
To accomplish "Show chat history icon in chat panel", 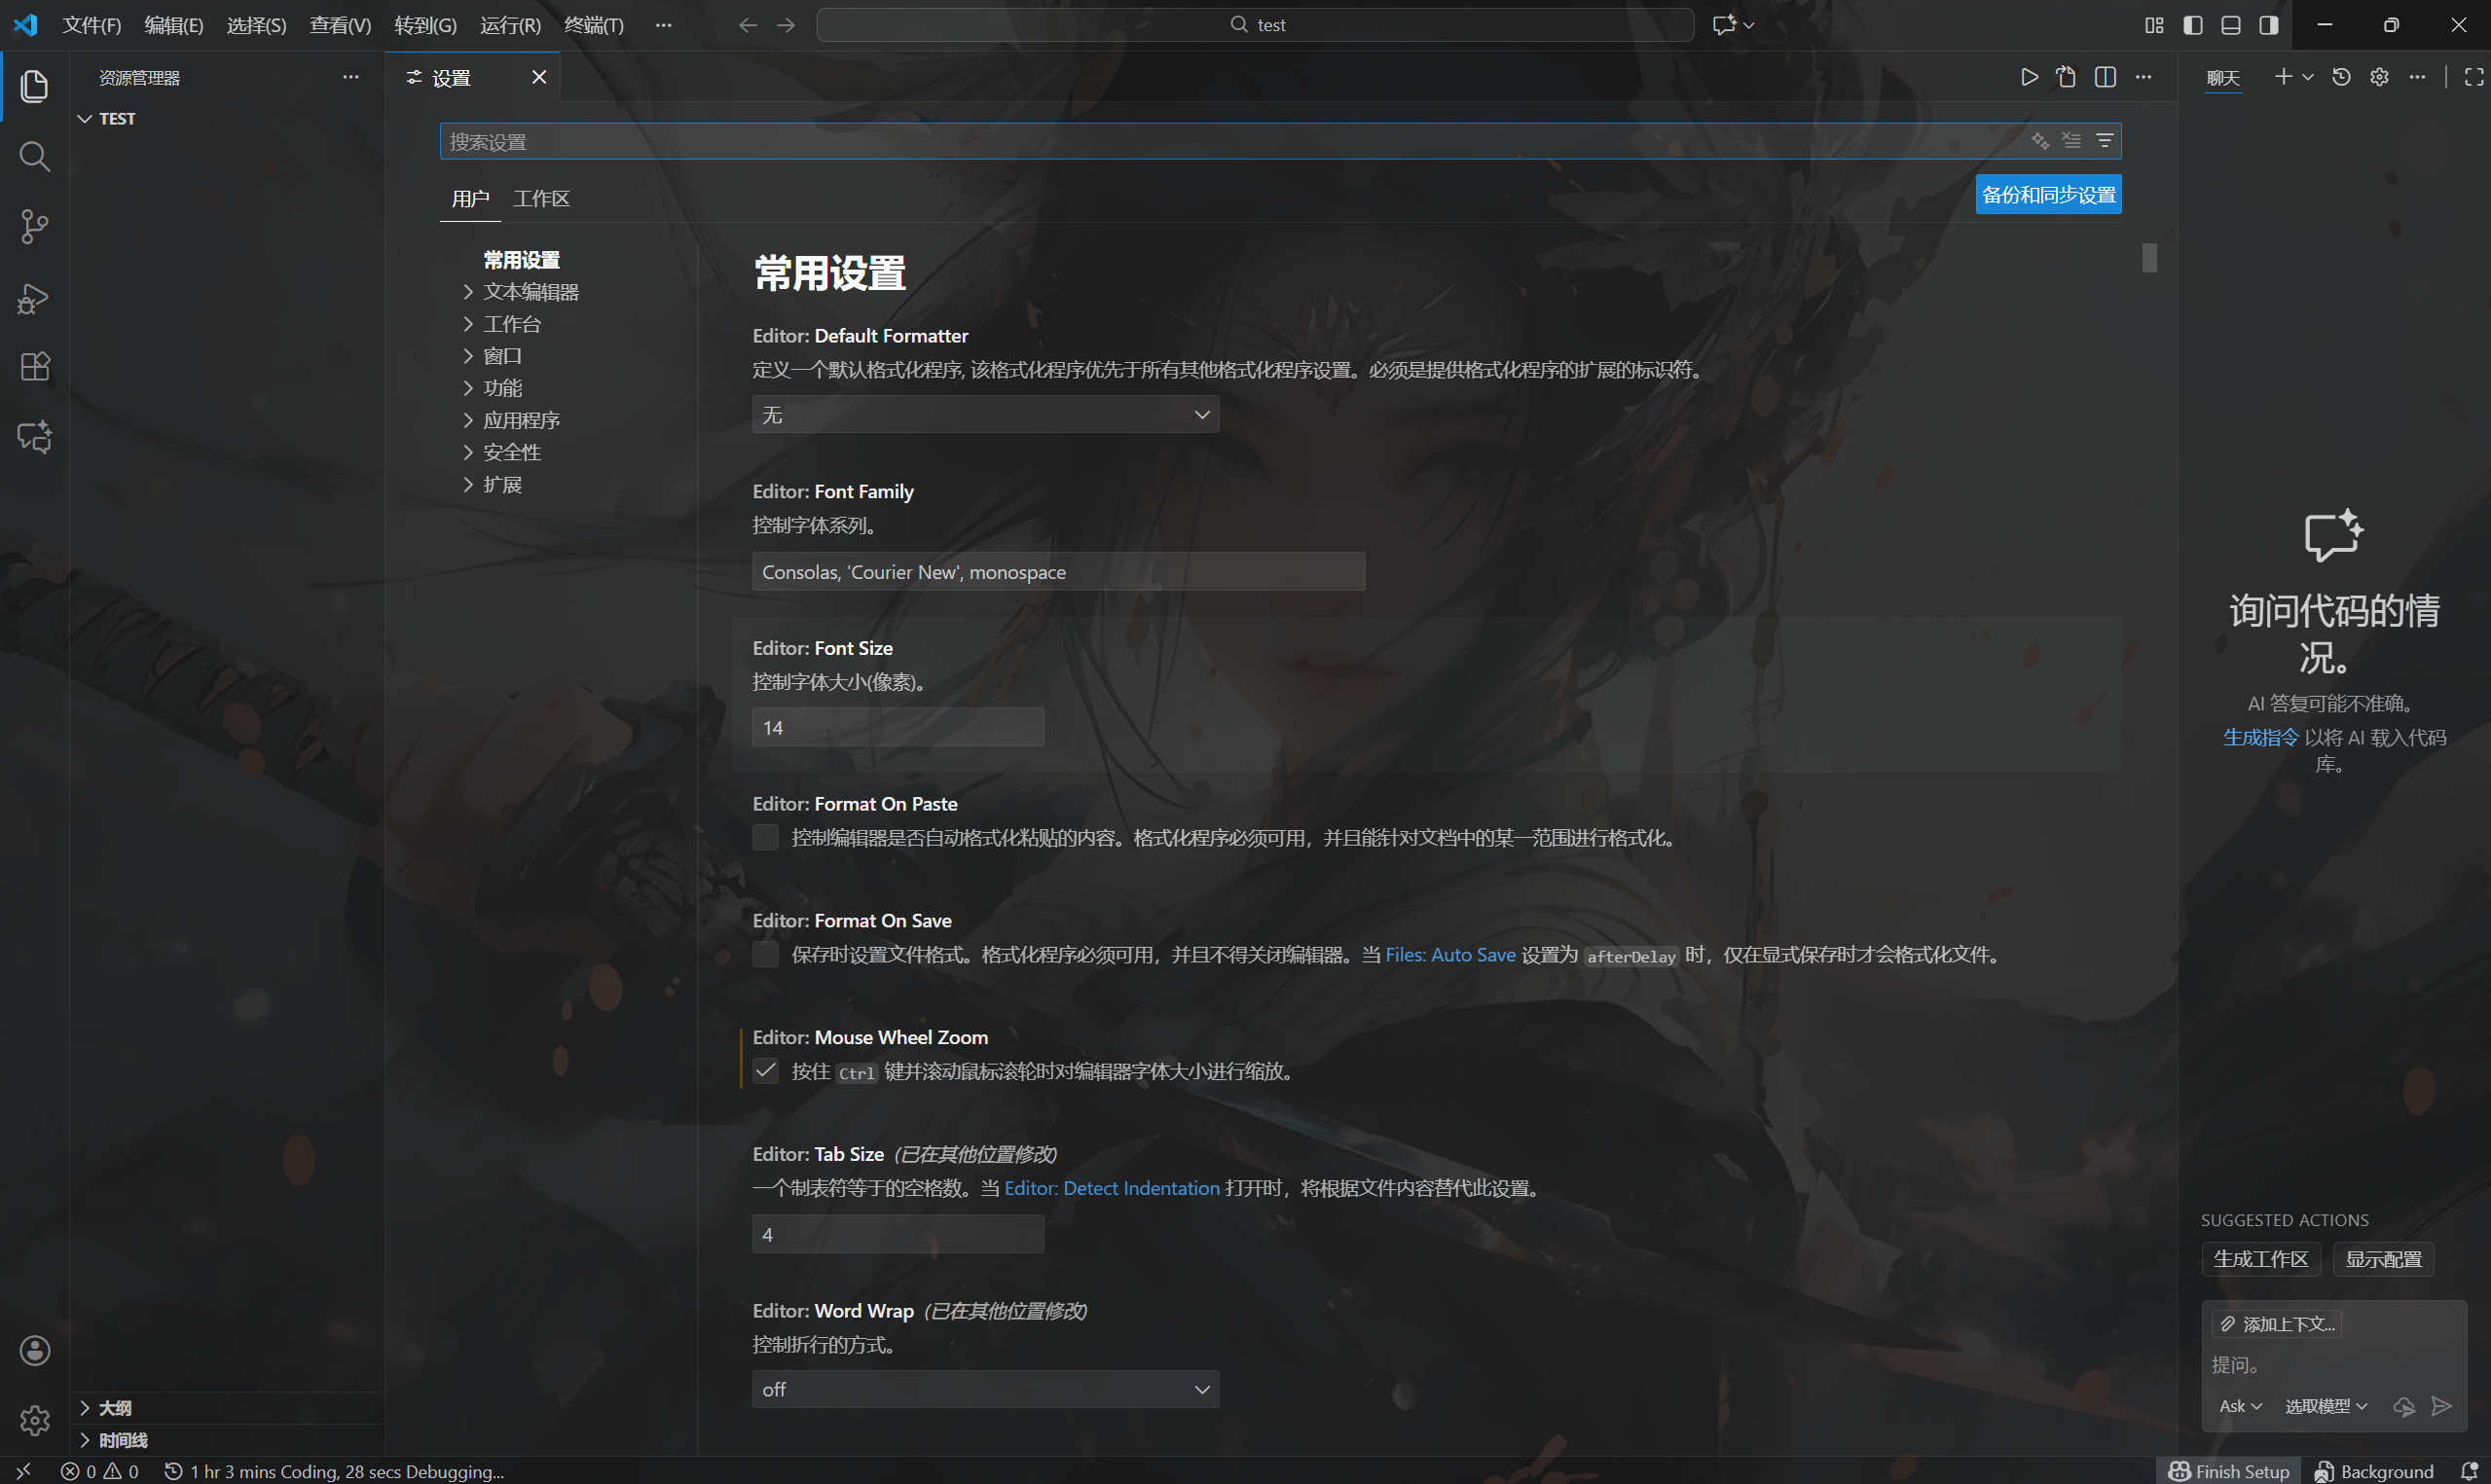I will coord(2340,76).
